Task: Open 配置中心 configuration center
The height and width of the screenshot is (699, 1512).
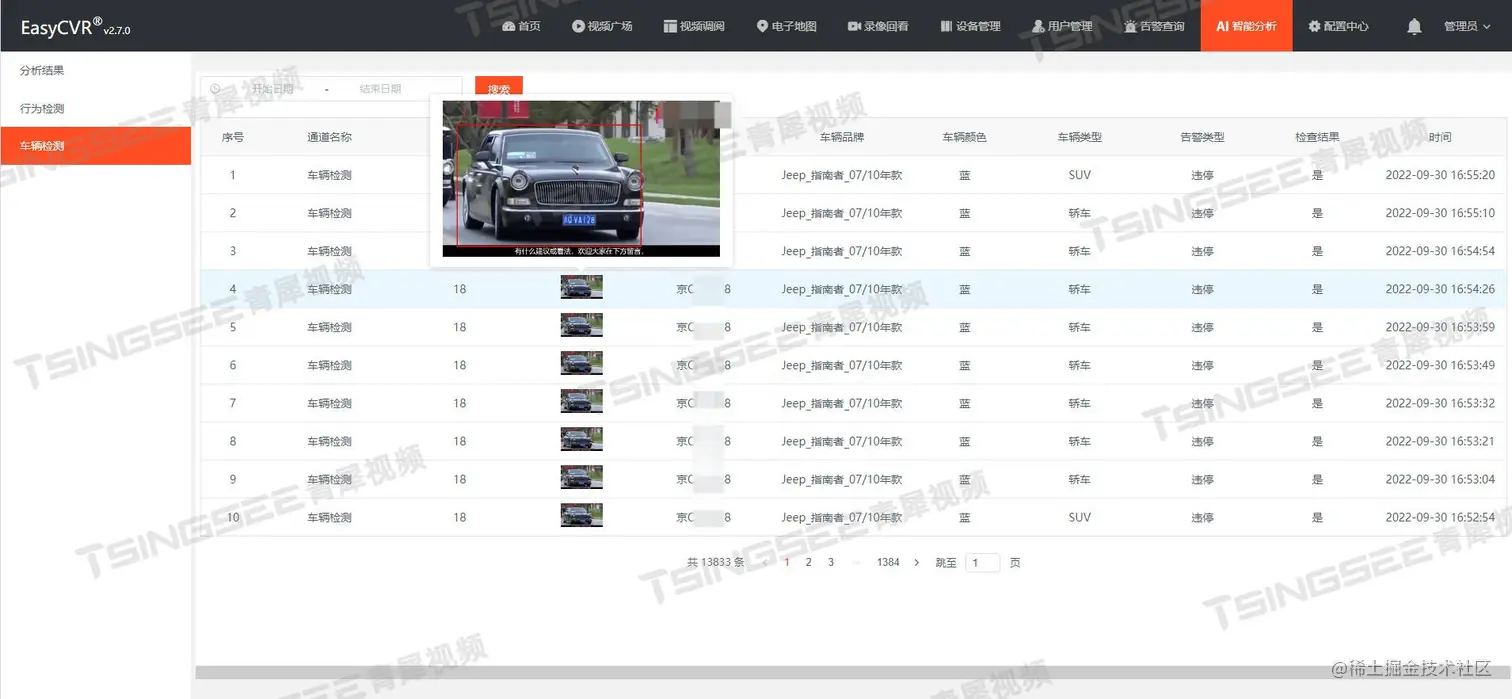Action: (1338, 26)
